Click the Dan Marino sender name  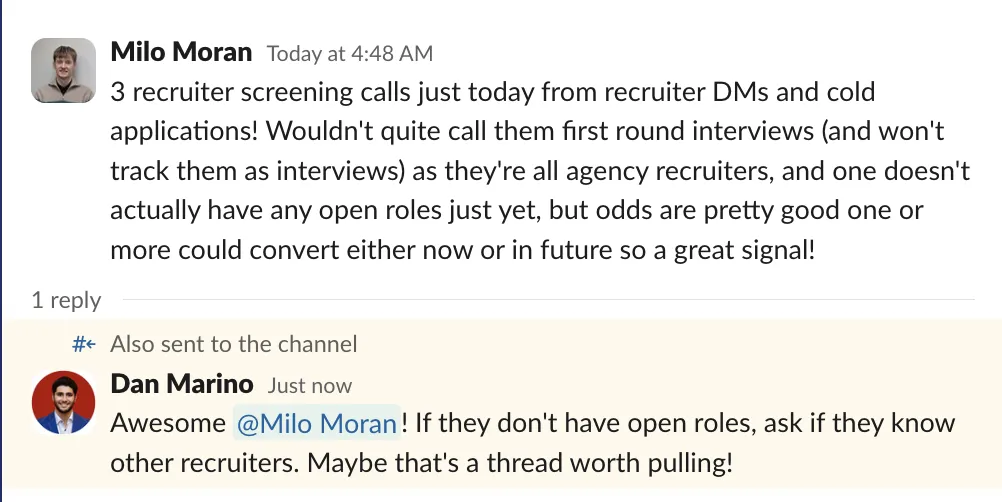pos(181,384)
